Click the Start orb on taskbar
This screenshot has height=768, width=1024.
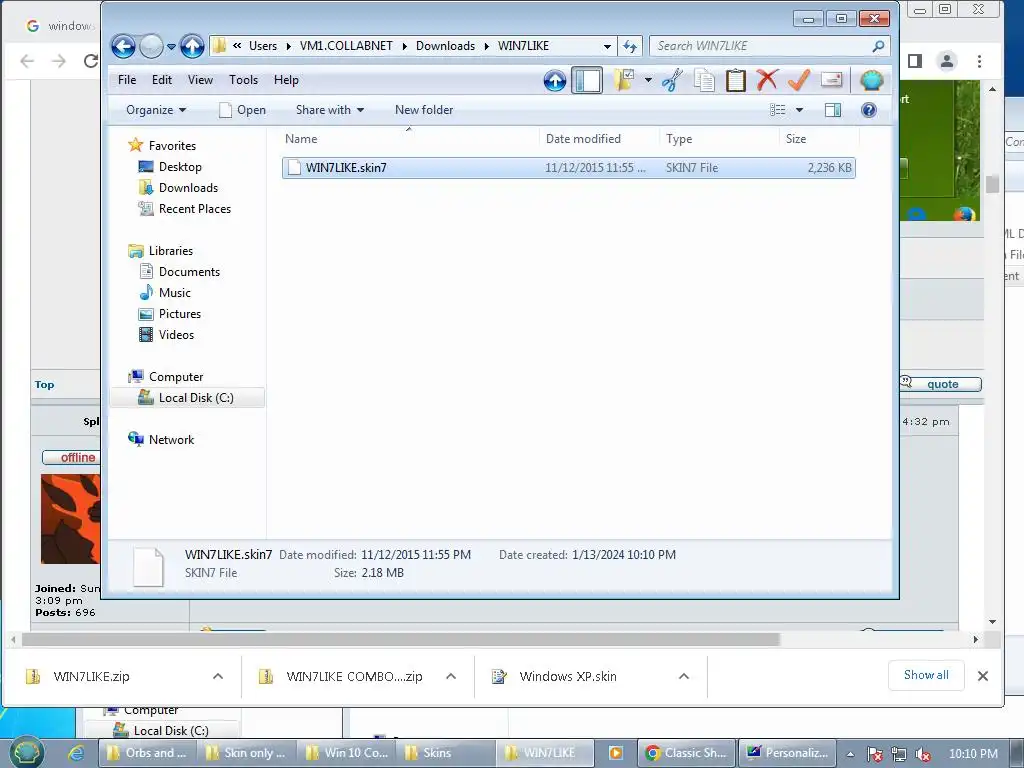26,752
